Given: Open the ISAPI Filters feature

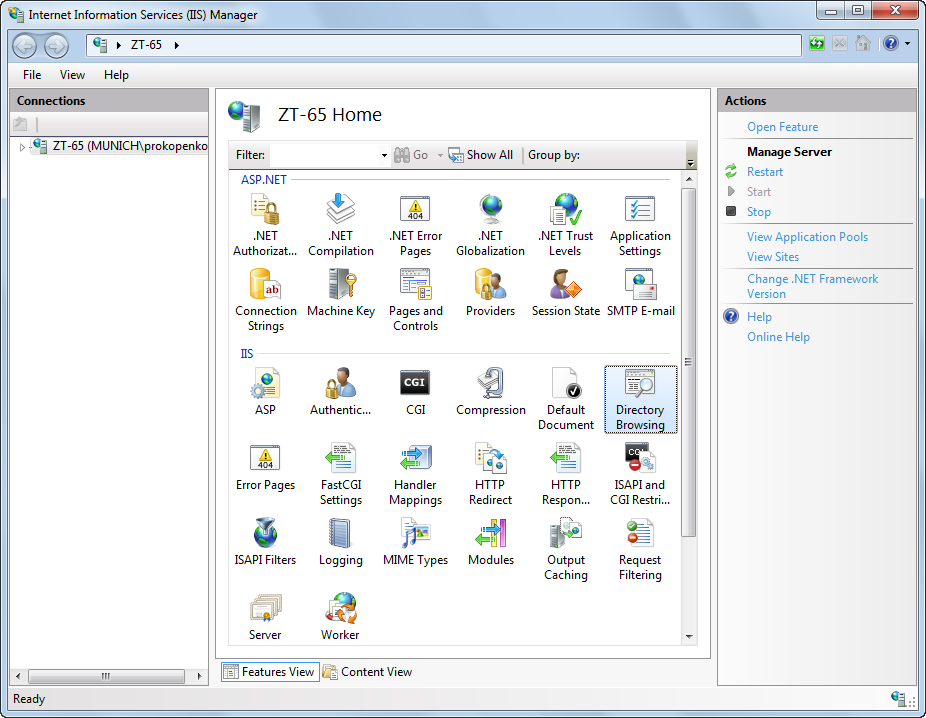Looking at the screenshot, I should (x=265, y=541).
